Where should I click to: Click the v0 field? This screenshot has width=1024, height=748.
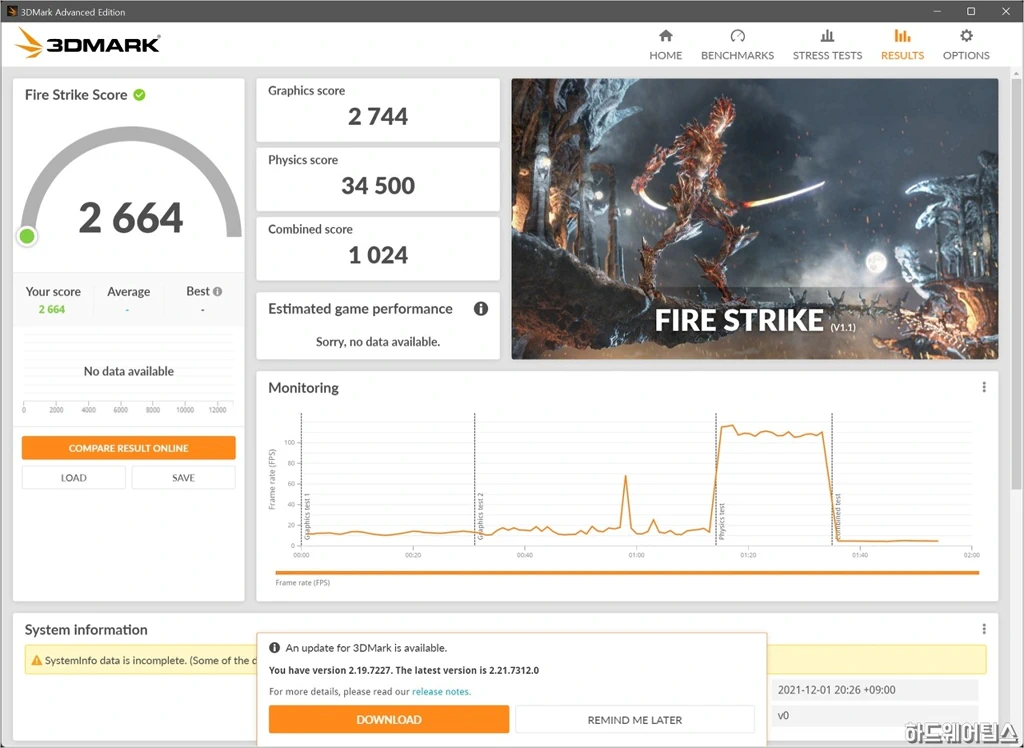tap(875, 715)
